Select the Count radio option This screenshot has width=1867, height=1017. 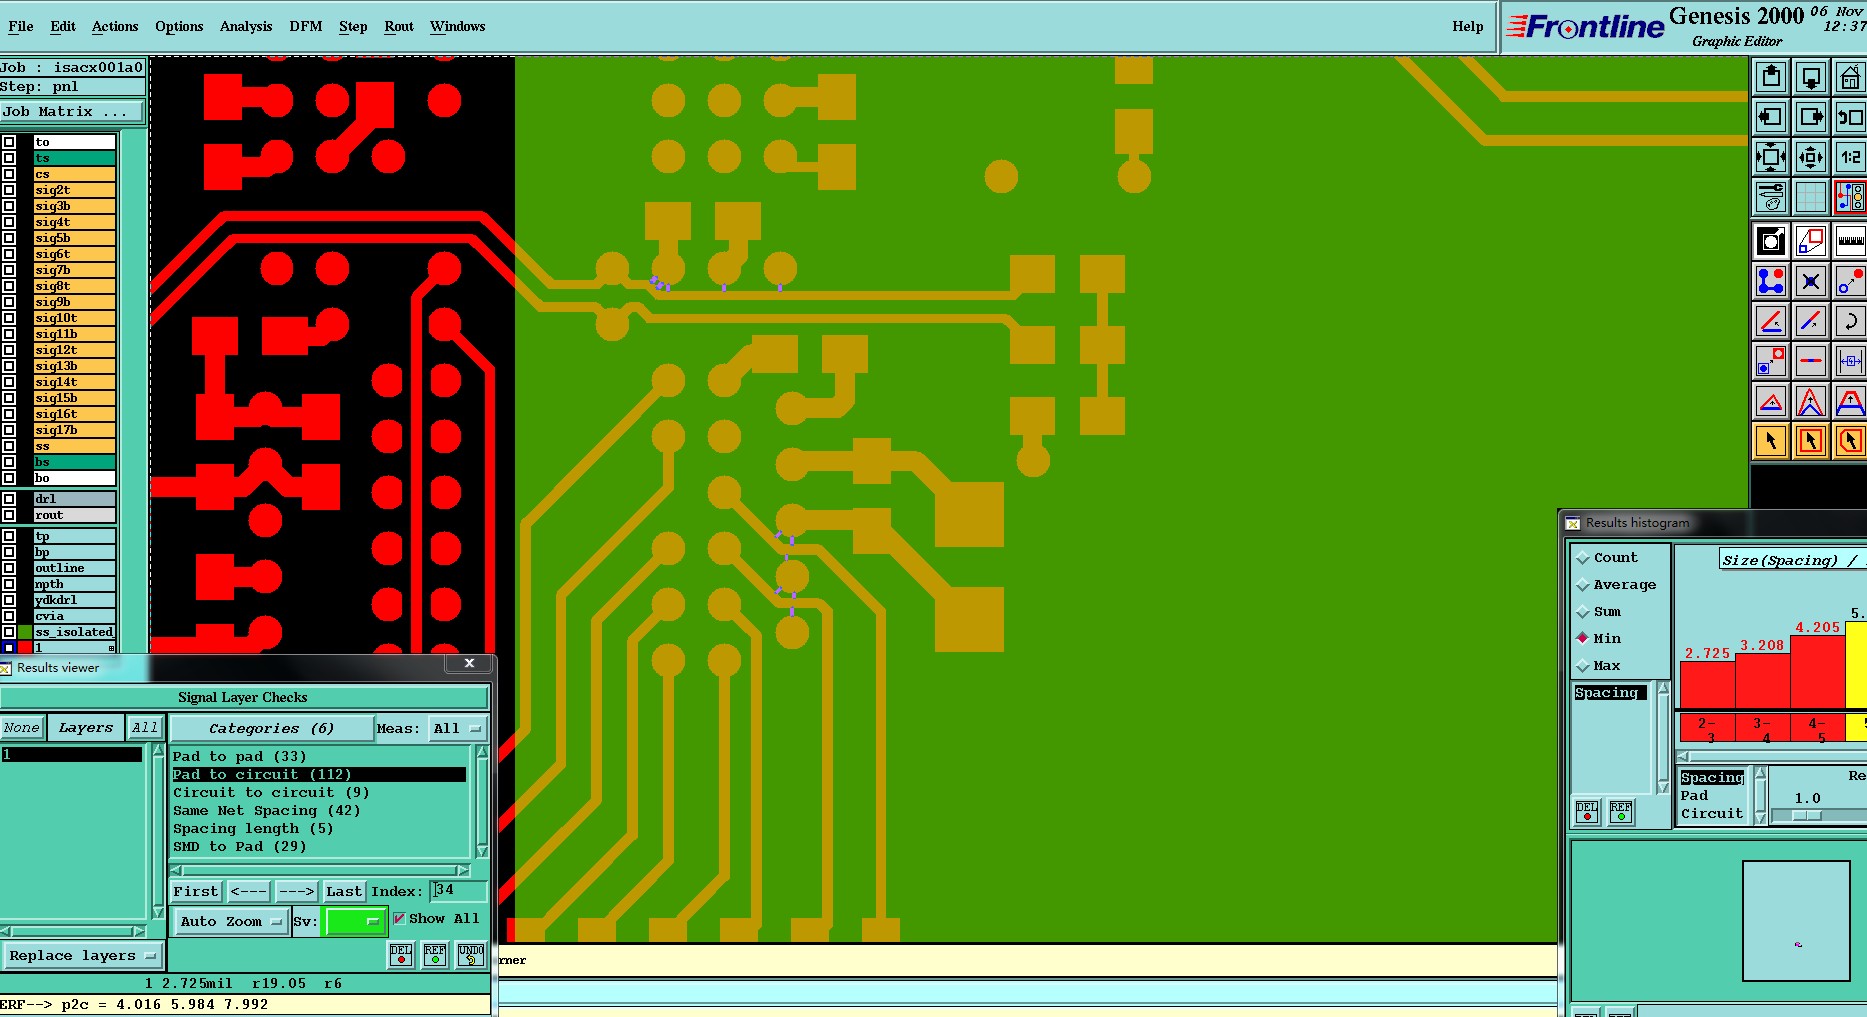pyautogui.click(x=1583, y=558)
